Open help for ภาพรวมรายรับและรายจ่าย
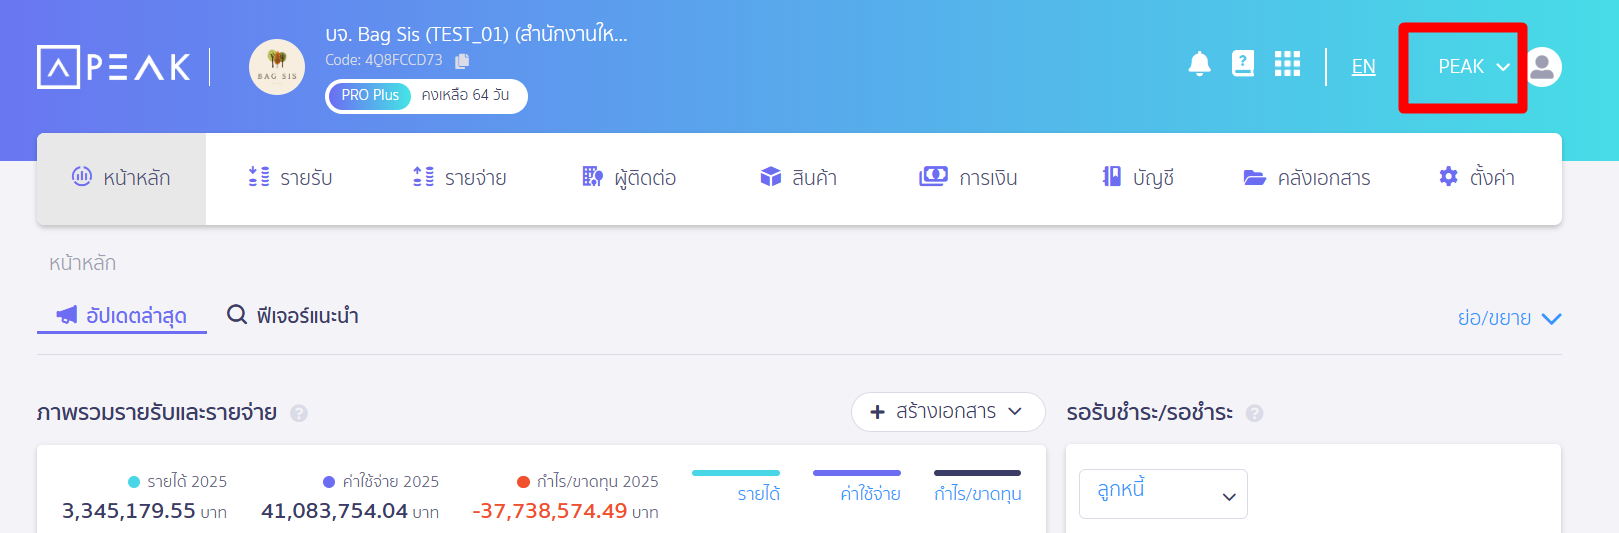Viewport: 1619px width, 533px height. pos(299,413)
